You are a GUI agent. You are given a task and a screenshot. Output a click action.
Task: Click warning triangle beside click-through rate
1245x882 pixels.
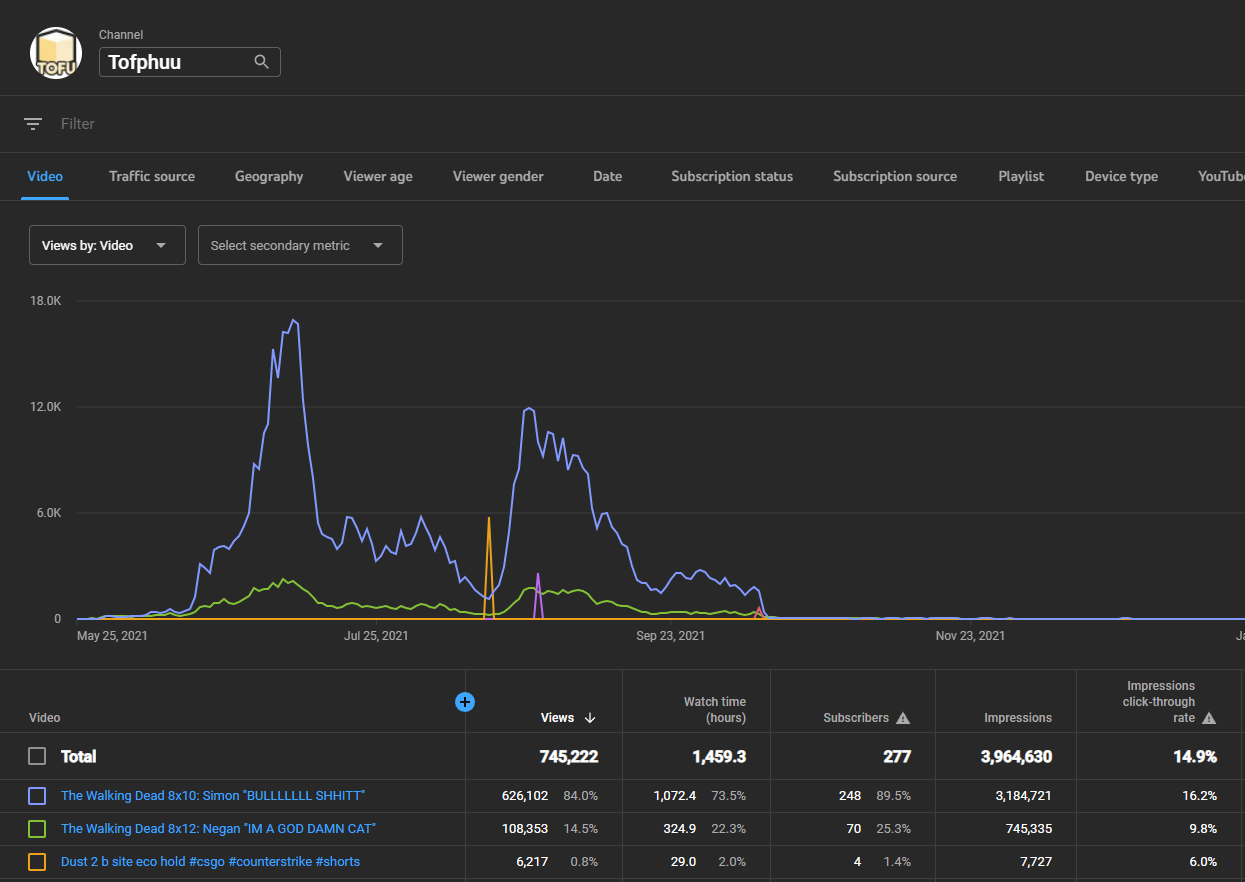[x=1209, y=718]
